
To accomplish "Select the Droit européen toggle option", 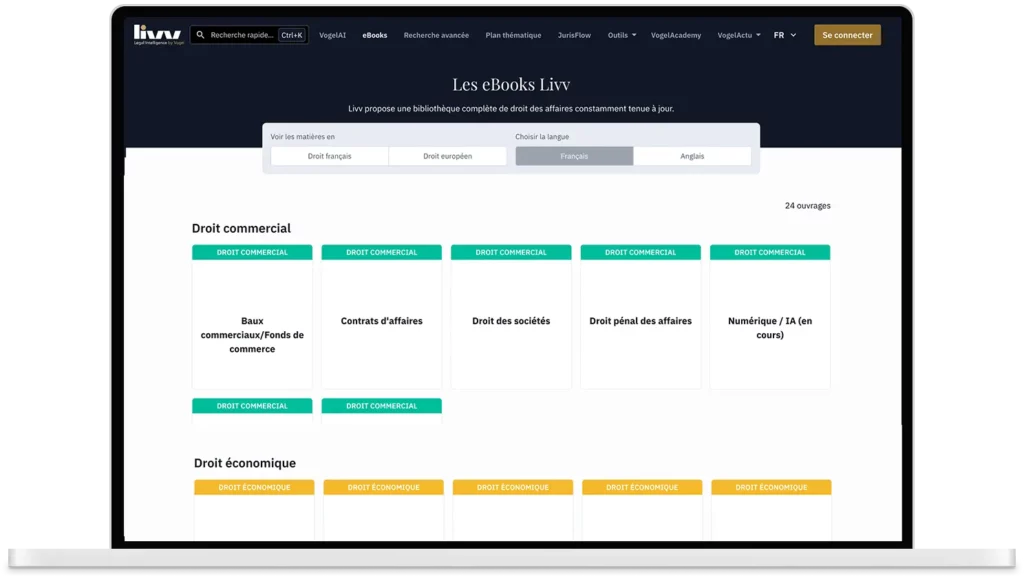I will 447,156.
